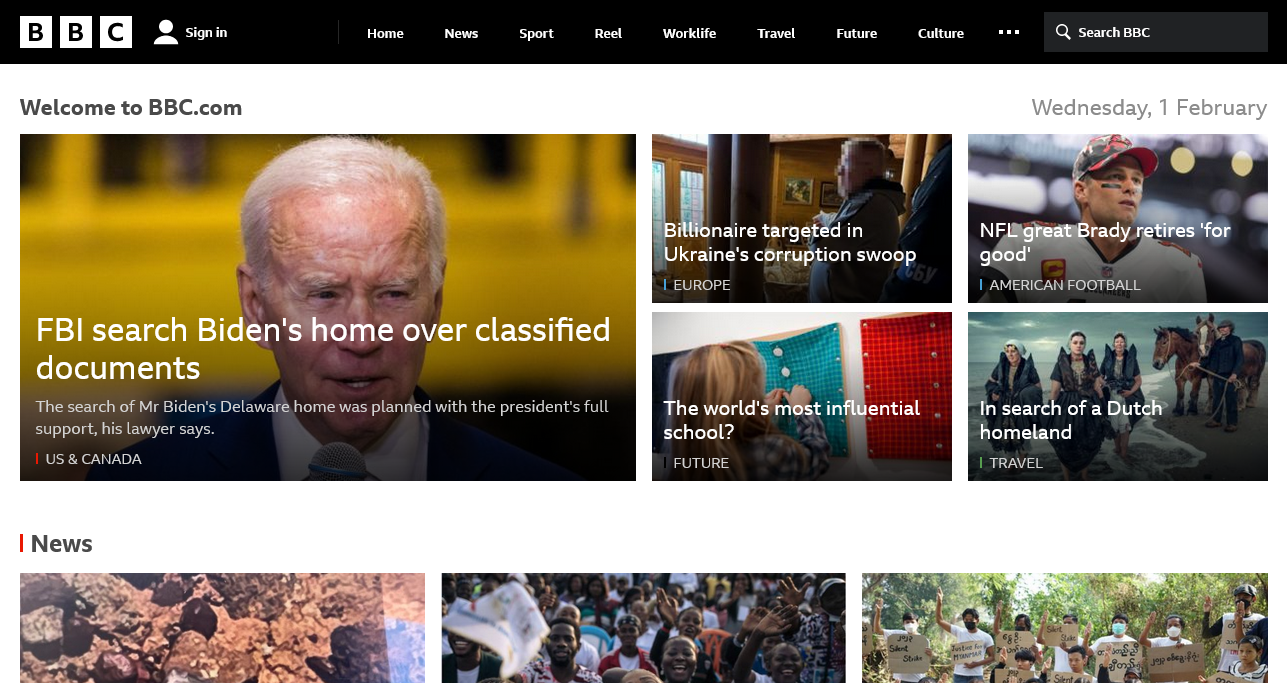Open the News menu item

point(461,33)
